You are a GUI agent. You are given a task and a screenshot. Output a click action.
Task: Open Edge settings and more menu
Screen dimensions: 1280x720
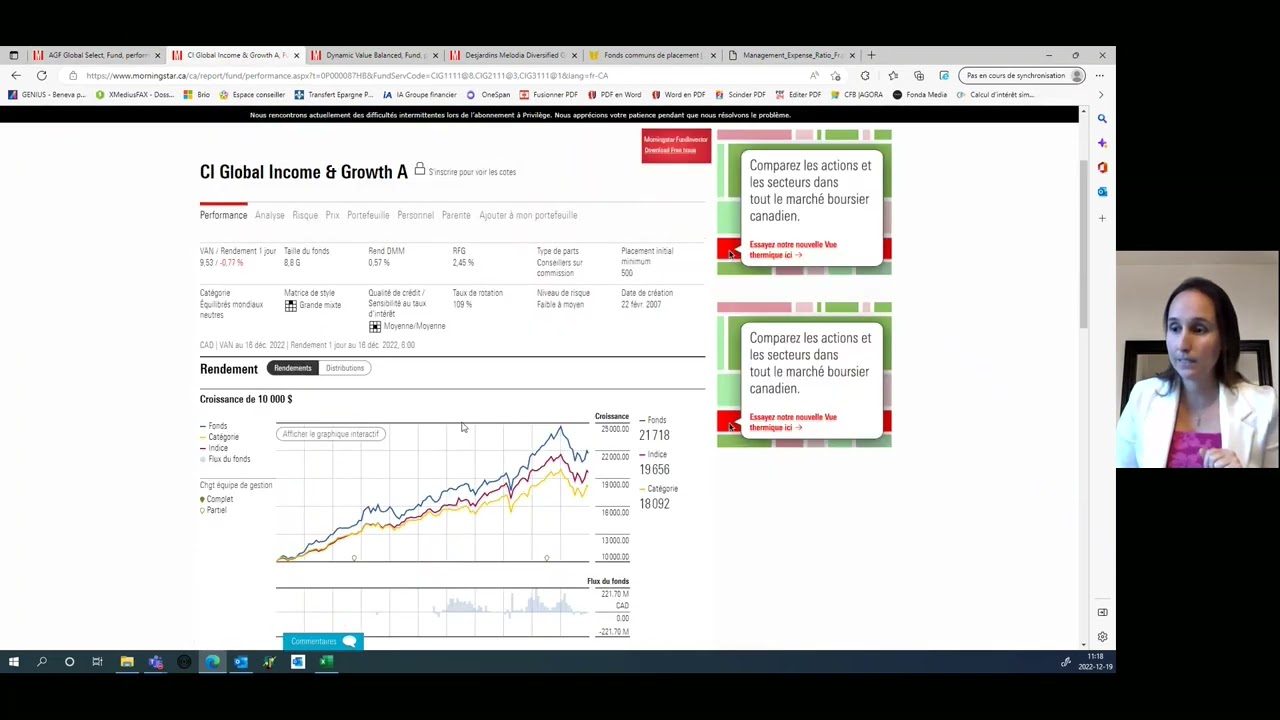pos(1100,75)
